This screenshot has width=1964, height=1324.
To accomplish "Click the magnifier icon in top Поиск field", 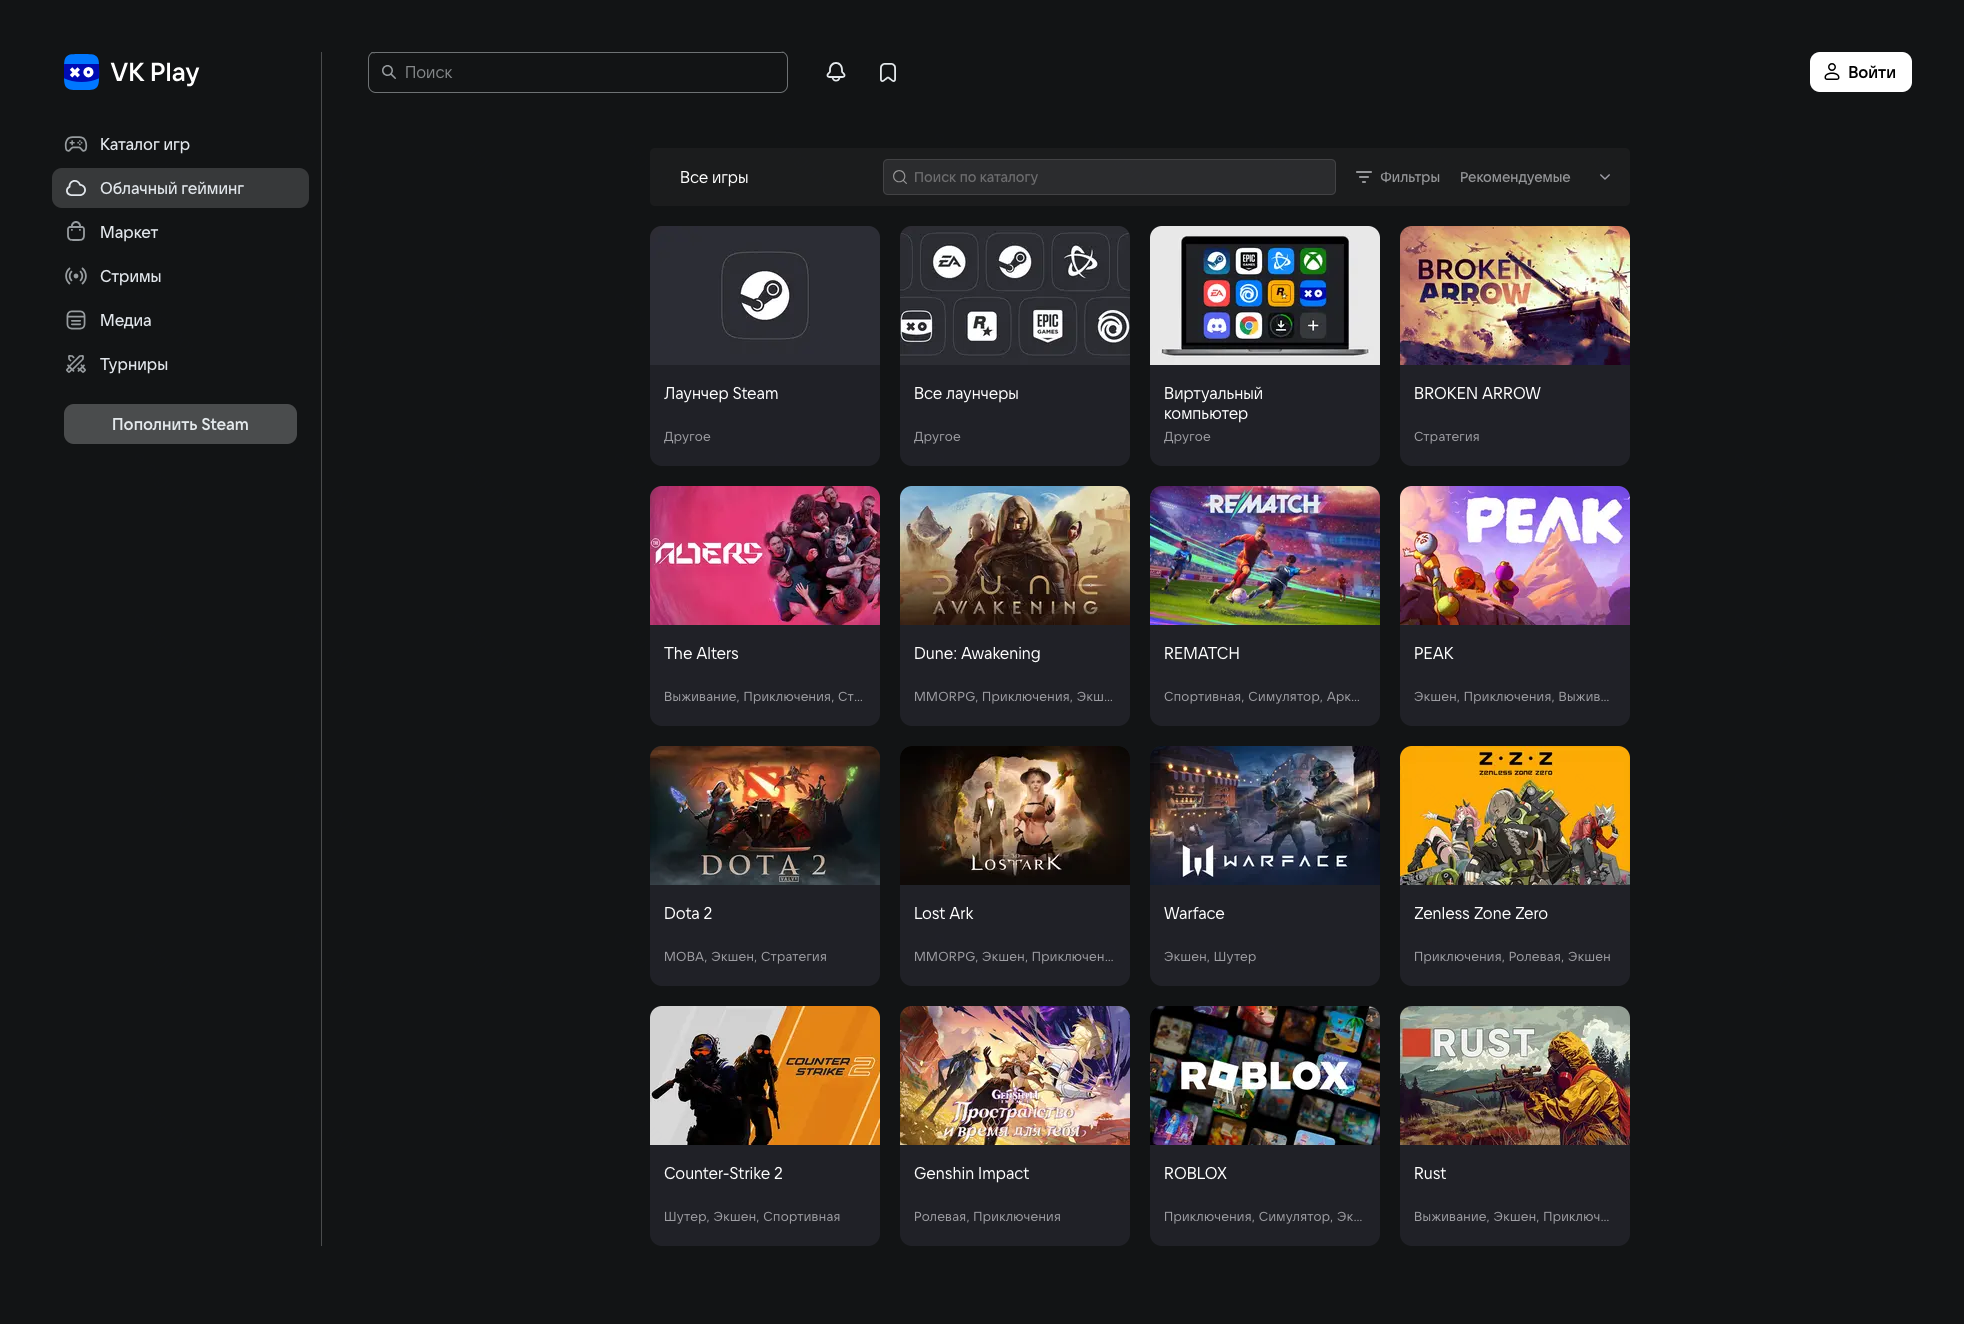I will pos(389,72).
